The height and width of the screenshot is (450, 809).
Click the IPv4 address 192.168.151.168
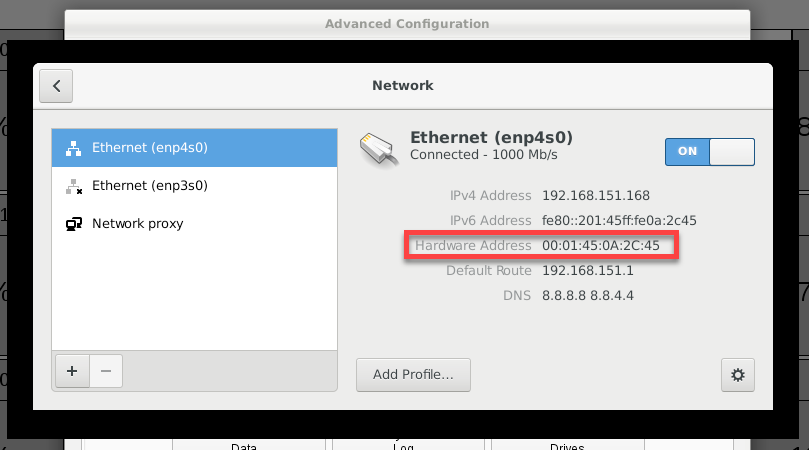coord(596,196)
